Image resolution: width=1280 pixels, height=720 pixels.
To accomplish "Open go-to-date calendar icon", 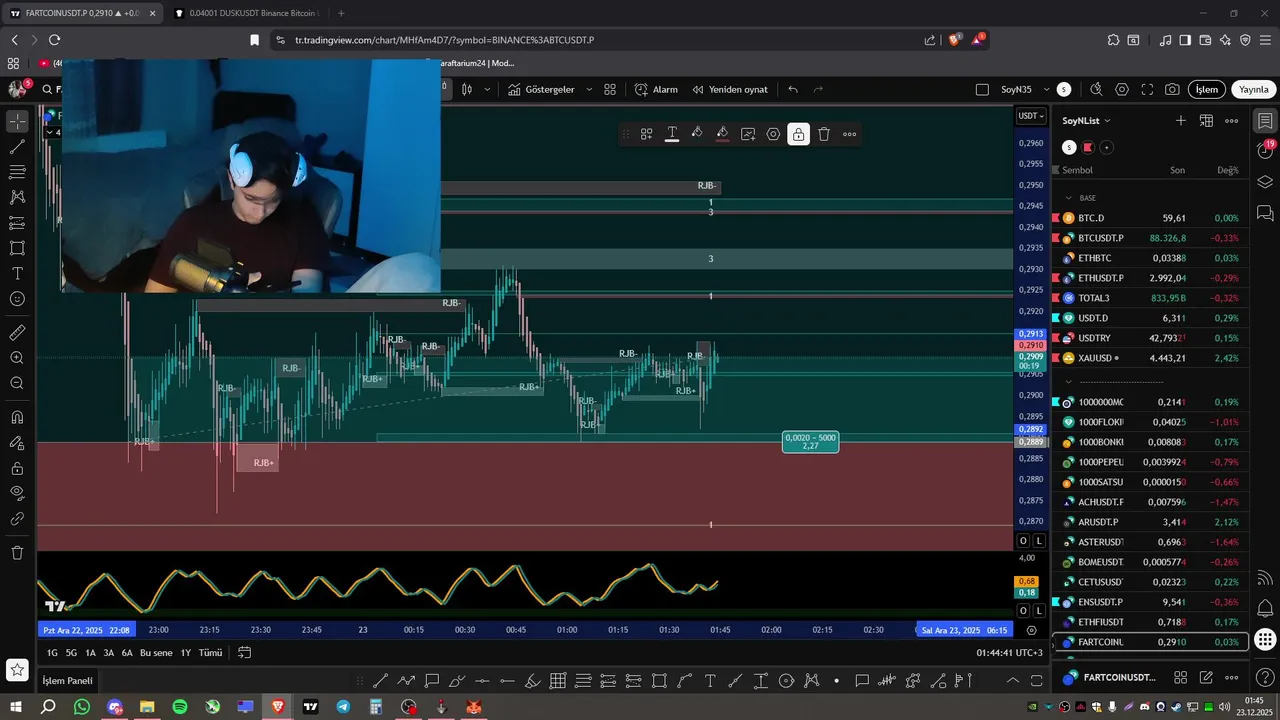I will [x=244, y=653].
